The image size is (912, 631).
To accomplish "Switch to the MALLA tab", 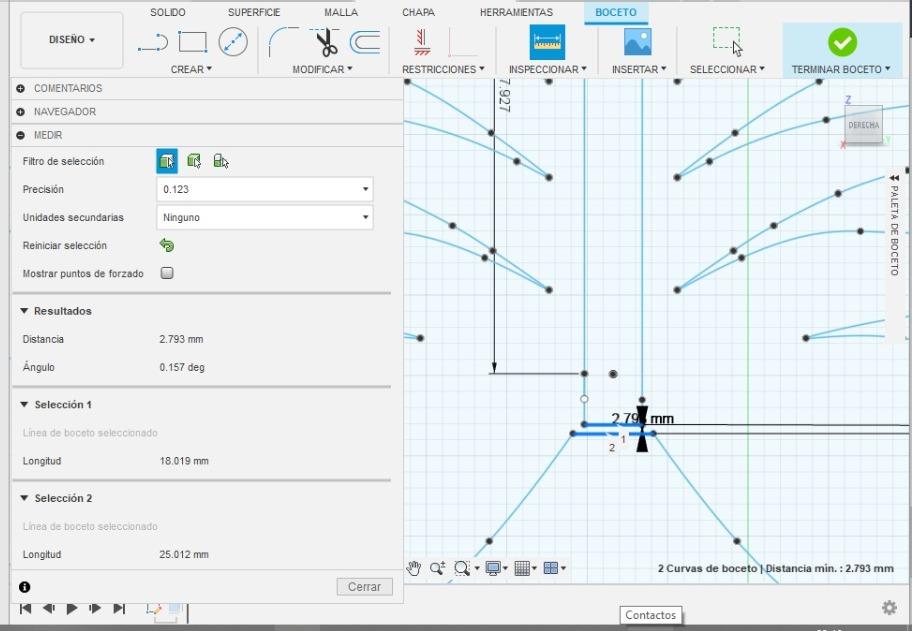I will tap(341, 12).
